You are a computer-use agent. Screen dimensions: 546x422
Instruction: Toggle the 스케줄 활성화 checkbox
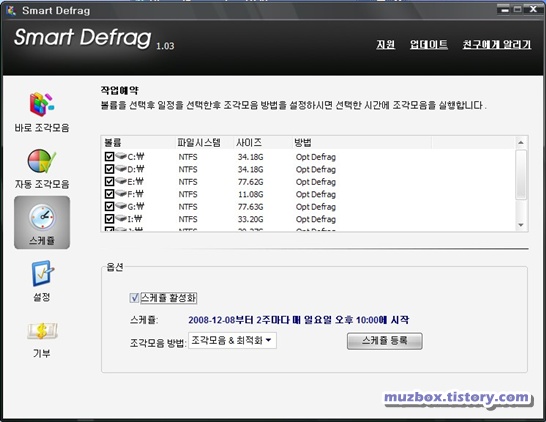point(134,298)
